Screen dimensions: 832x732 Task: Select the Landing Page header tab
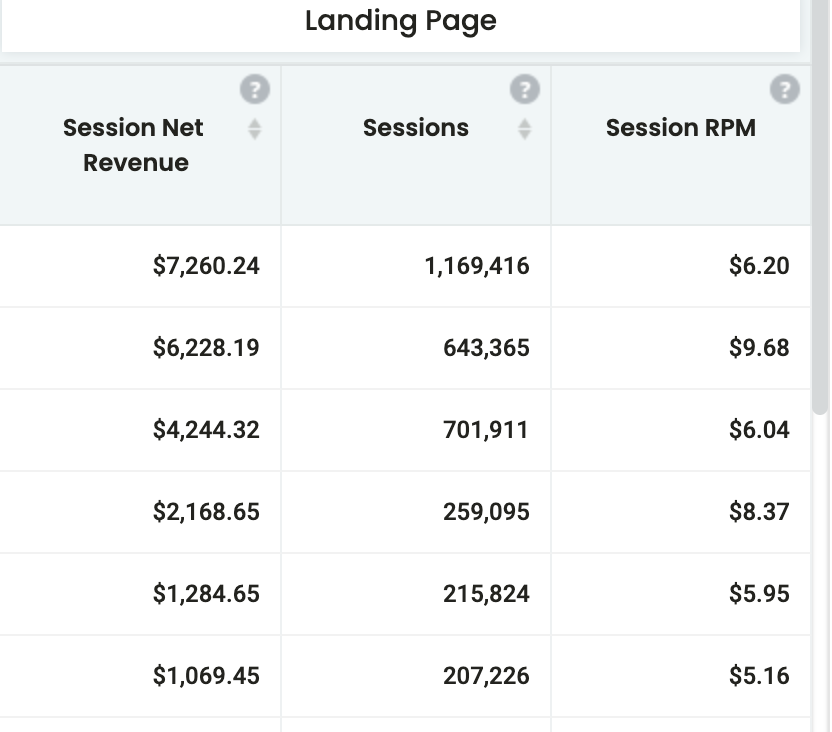click(x=400, y=21)
